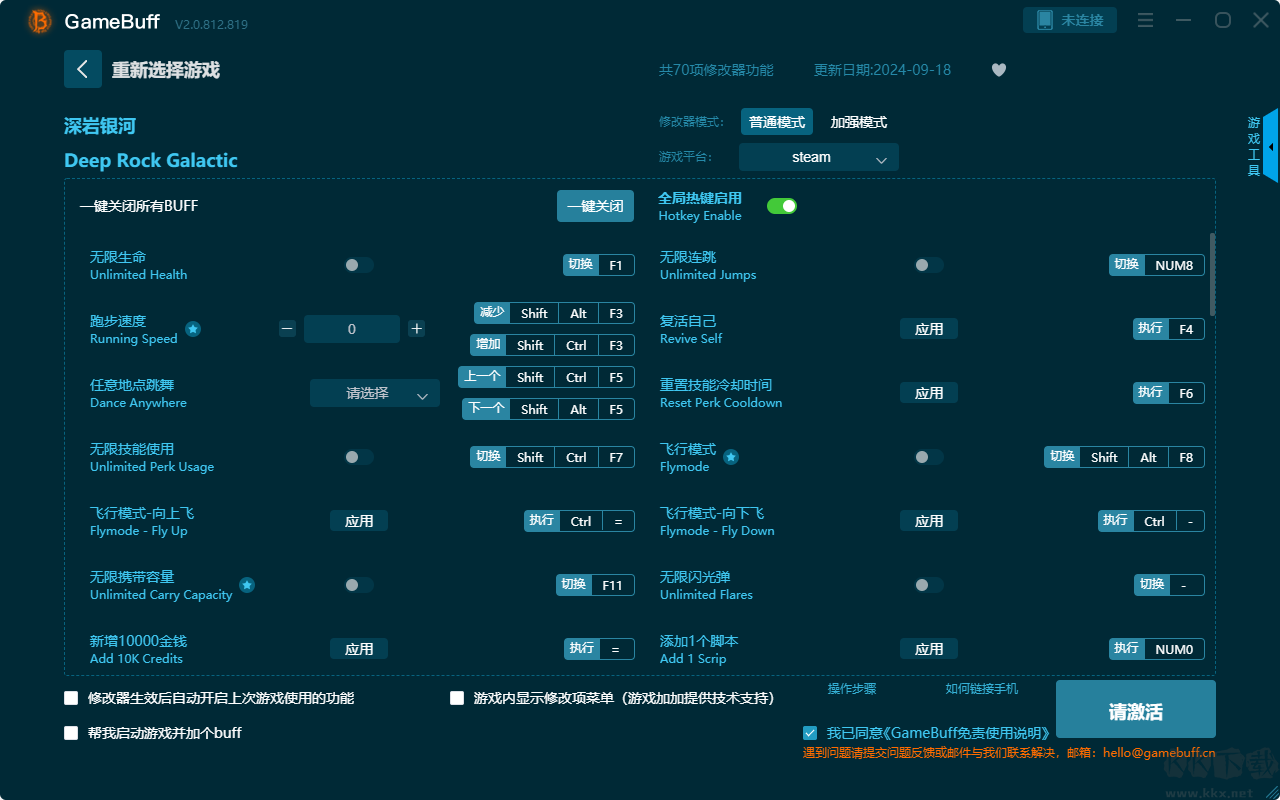
Task: Click NUM0 hotkey for Add 1 Scrip
Action: click(x=1174, y=649)
